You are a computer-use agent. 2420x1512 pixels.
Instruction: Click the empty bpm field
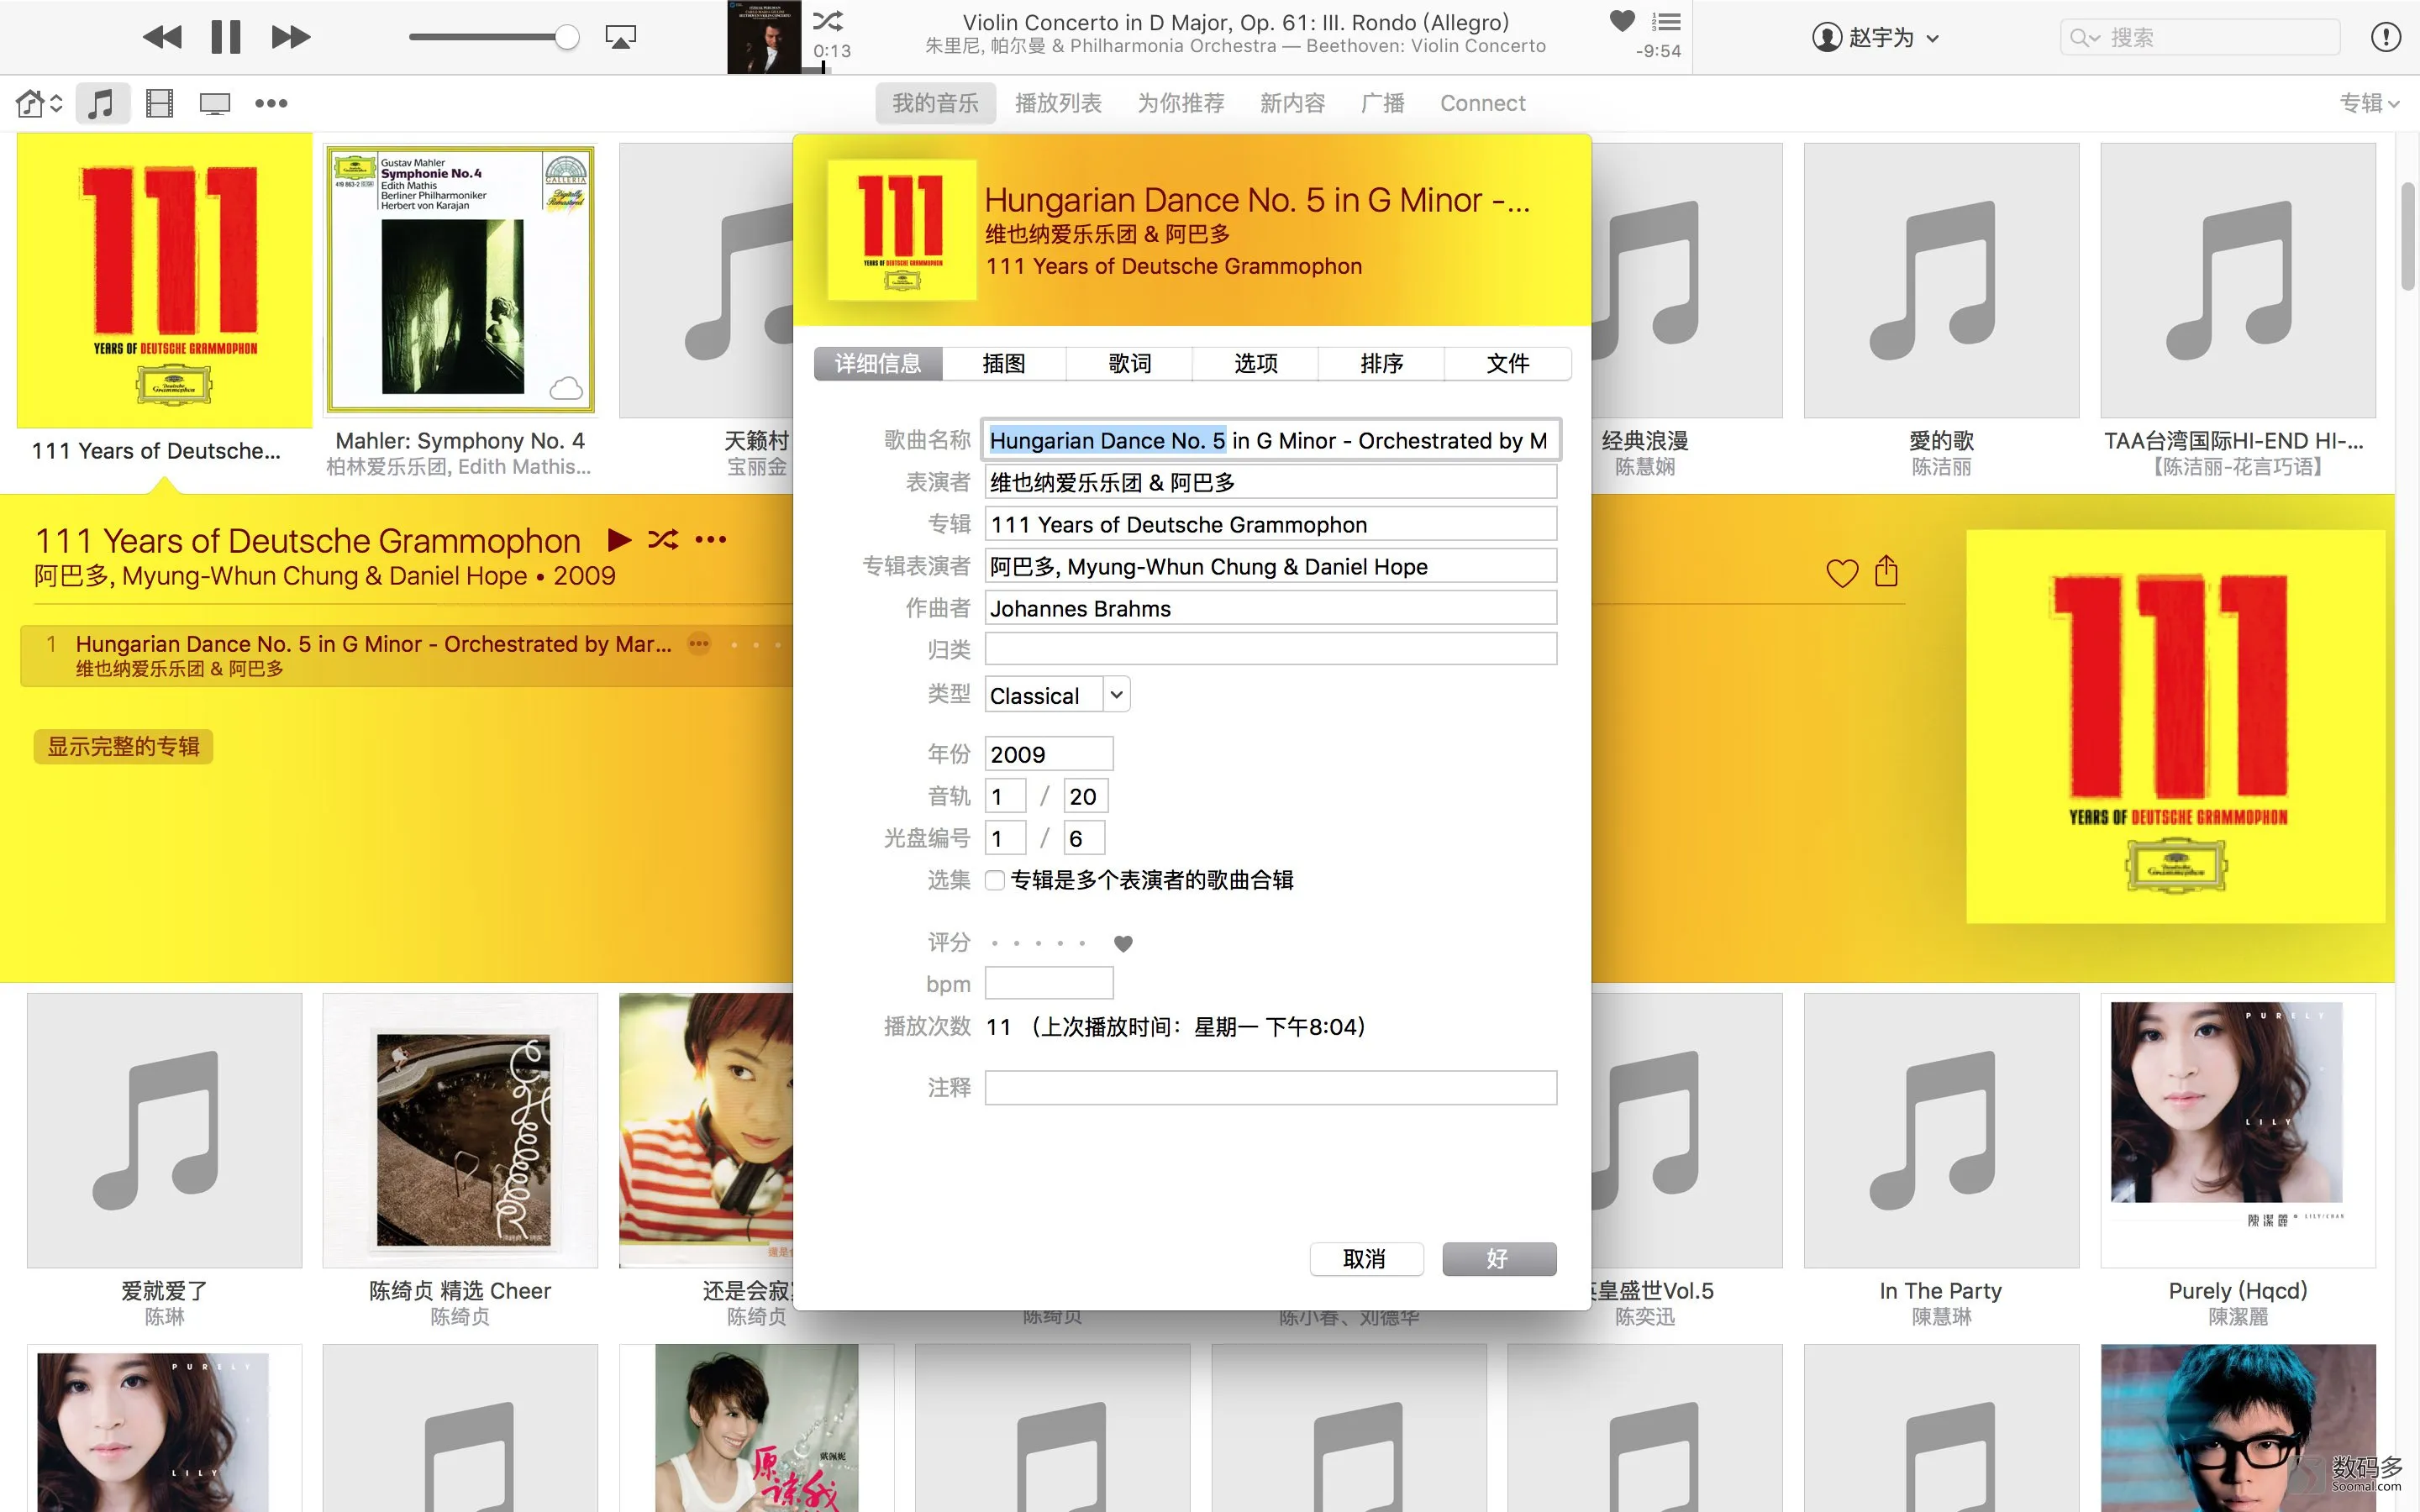click(1048, 983)
